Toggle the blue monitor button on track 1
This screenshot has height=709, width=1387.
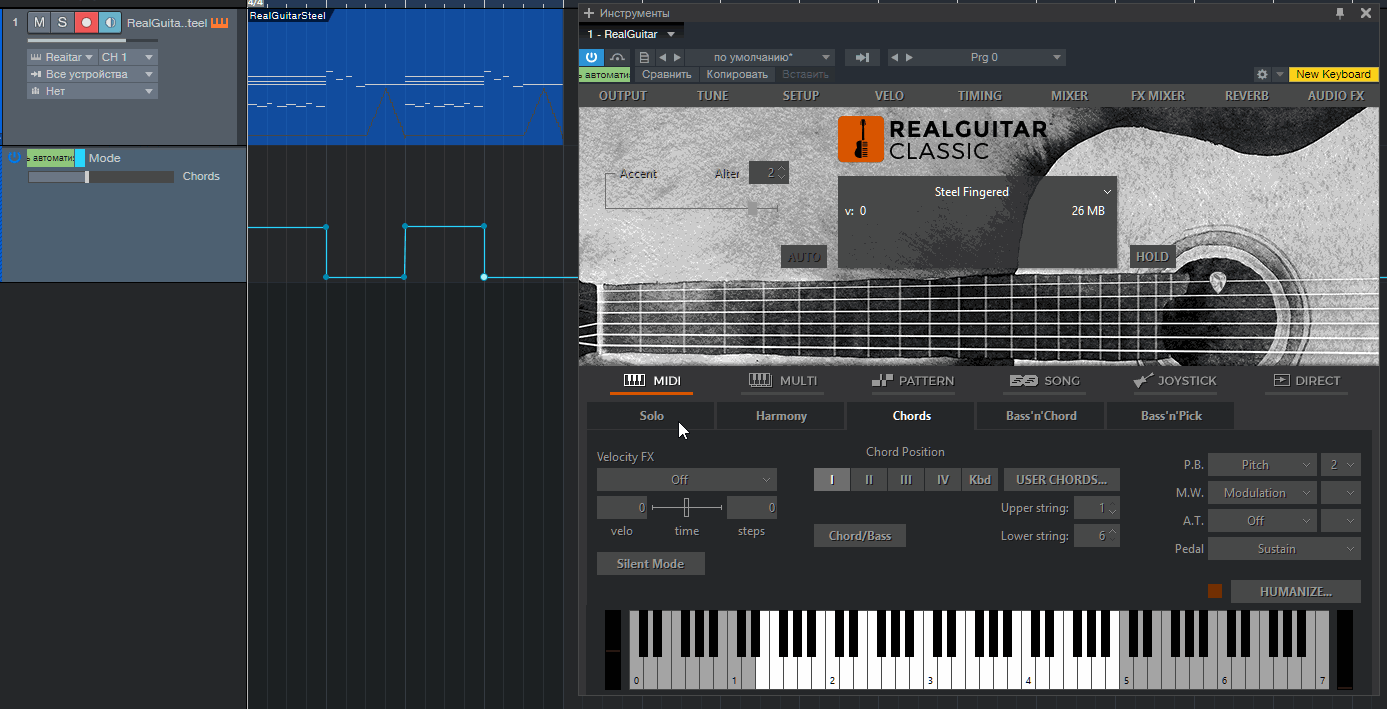110,22
